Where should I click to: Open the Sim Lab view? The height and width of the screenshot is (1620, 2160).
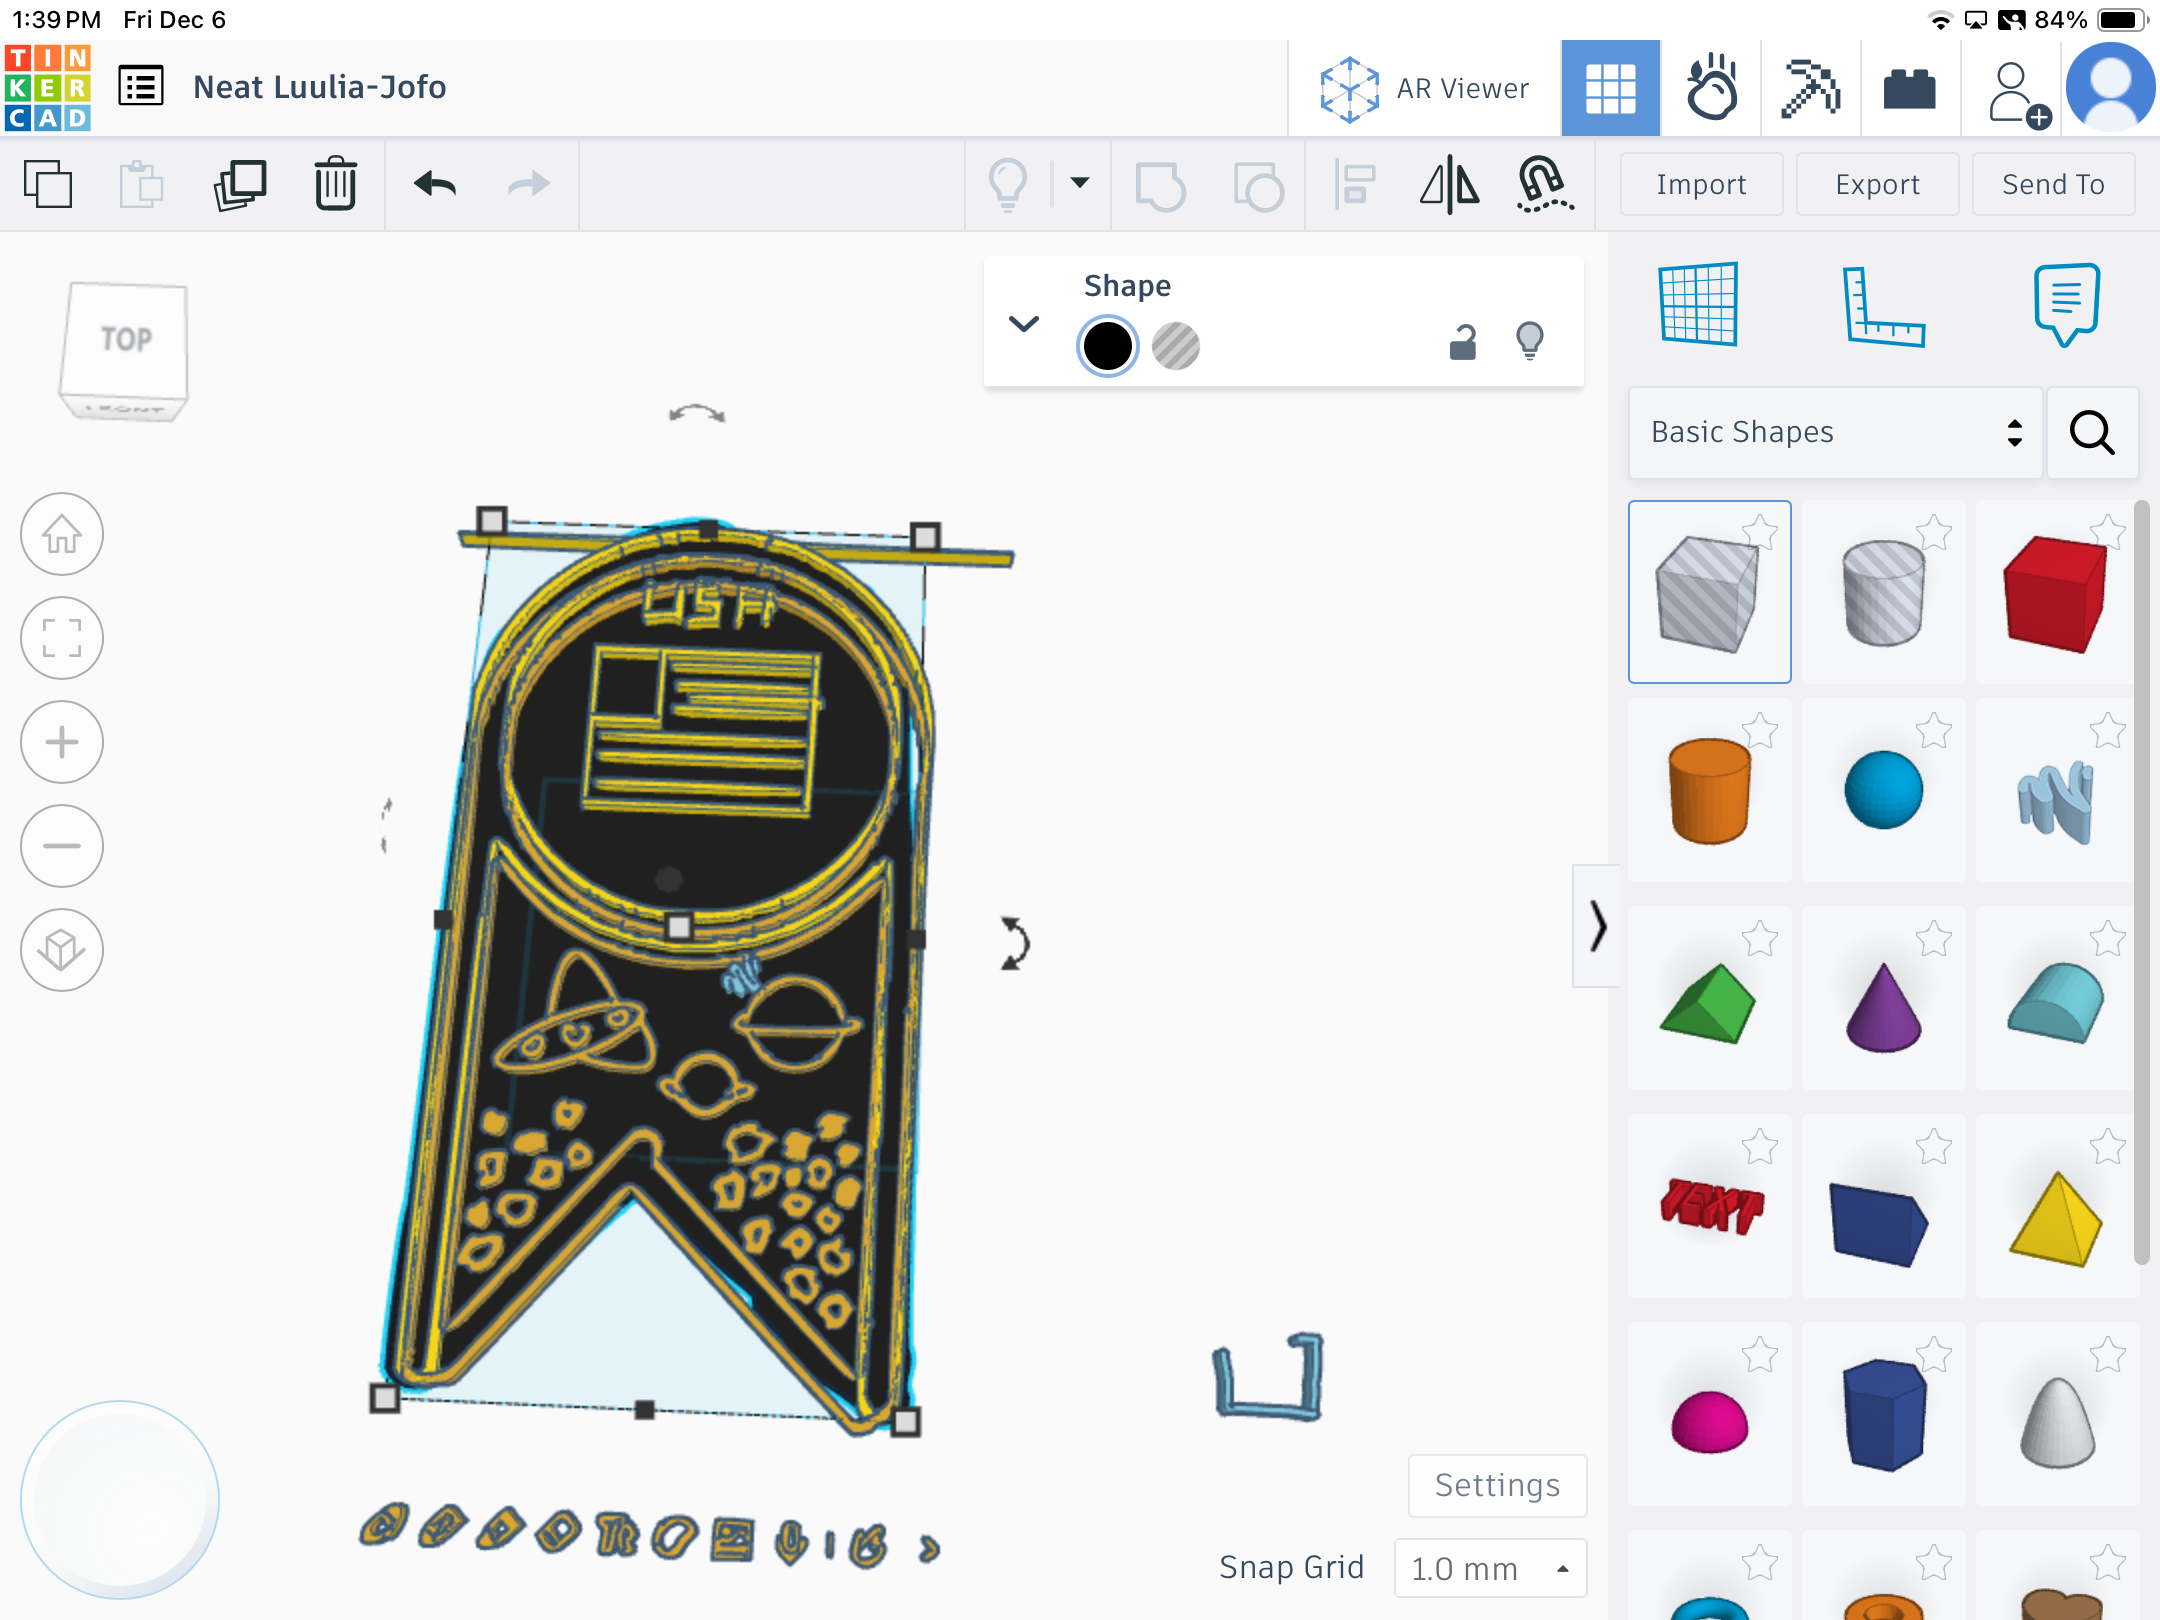1711,88
